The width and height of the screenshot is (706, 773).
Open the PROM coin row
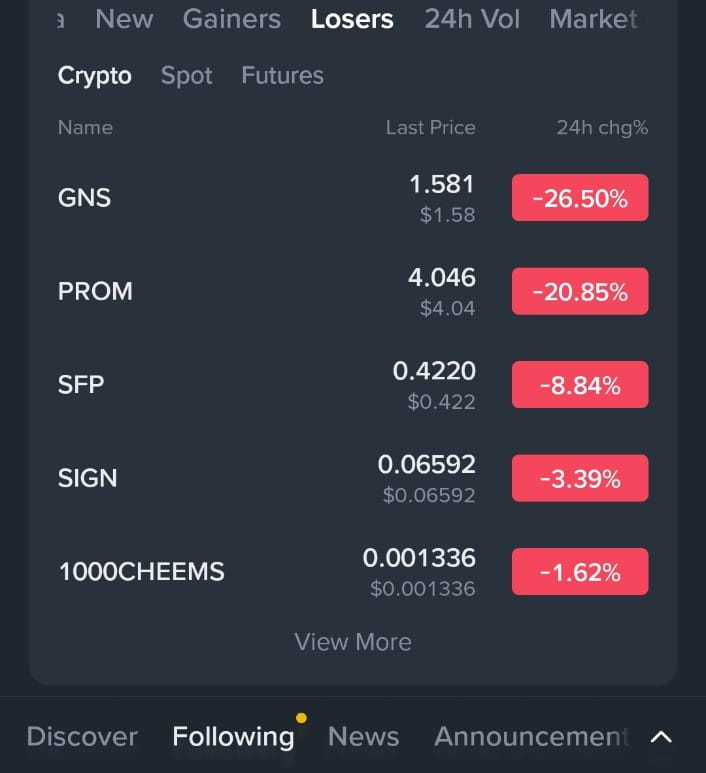pyautogui.click(x=353, y=291)
